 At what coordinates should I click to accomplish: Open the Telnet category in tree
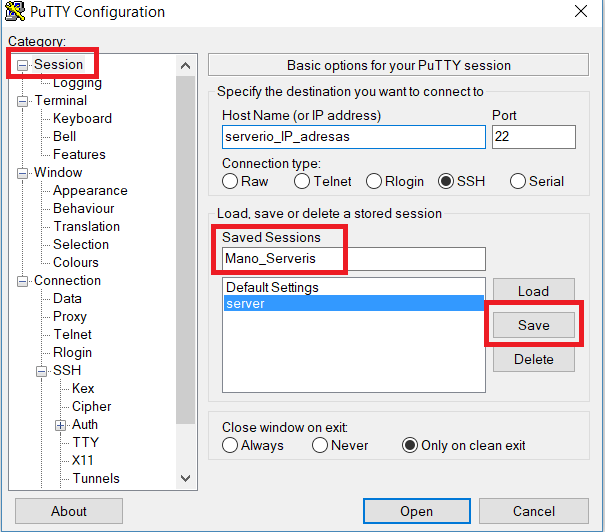click(72, 334)
